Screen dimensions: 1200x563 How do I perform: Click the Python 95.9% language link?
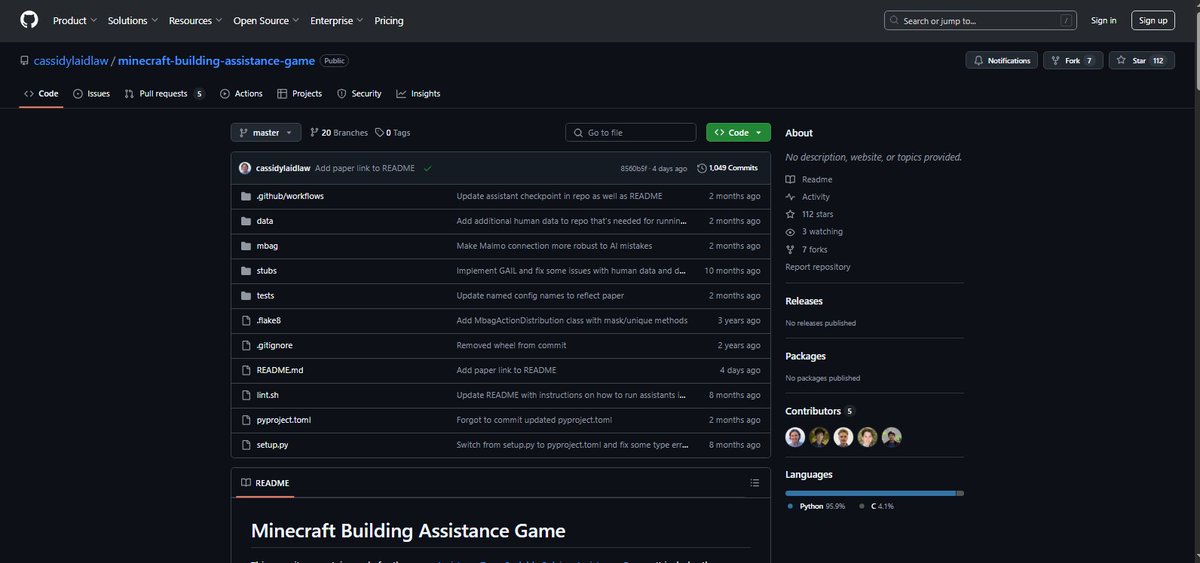[816, 506]
